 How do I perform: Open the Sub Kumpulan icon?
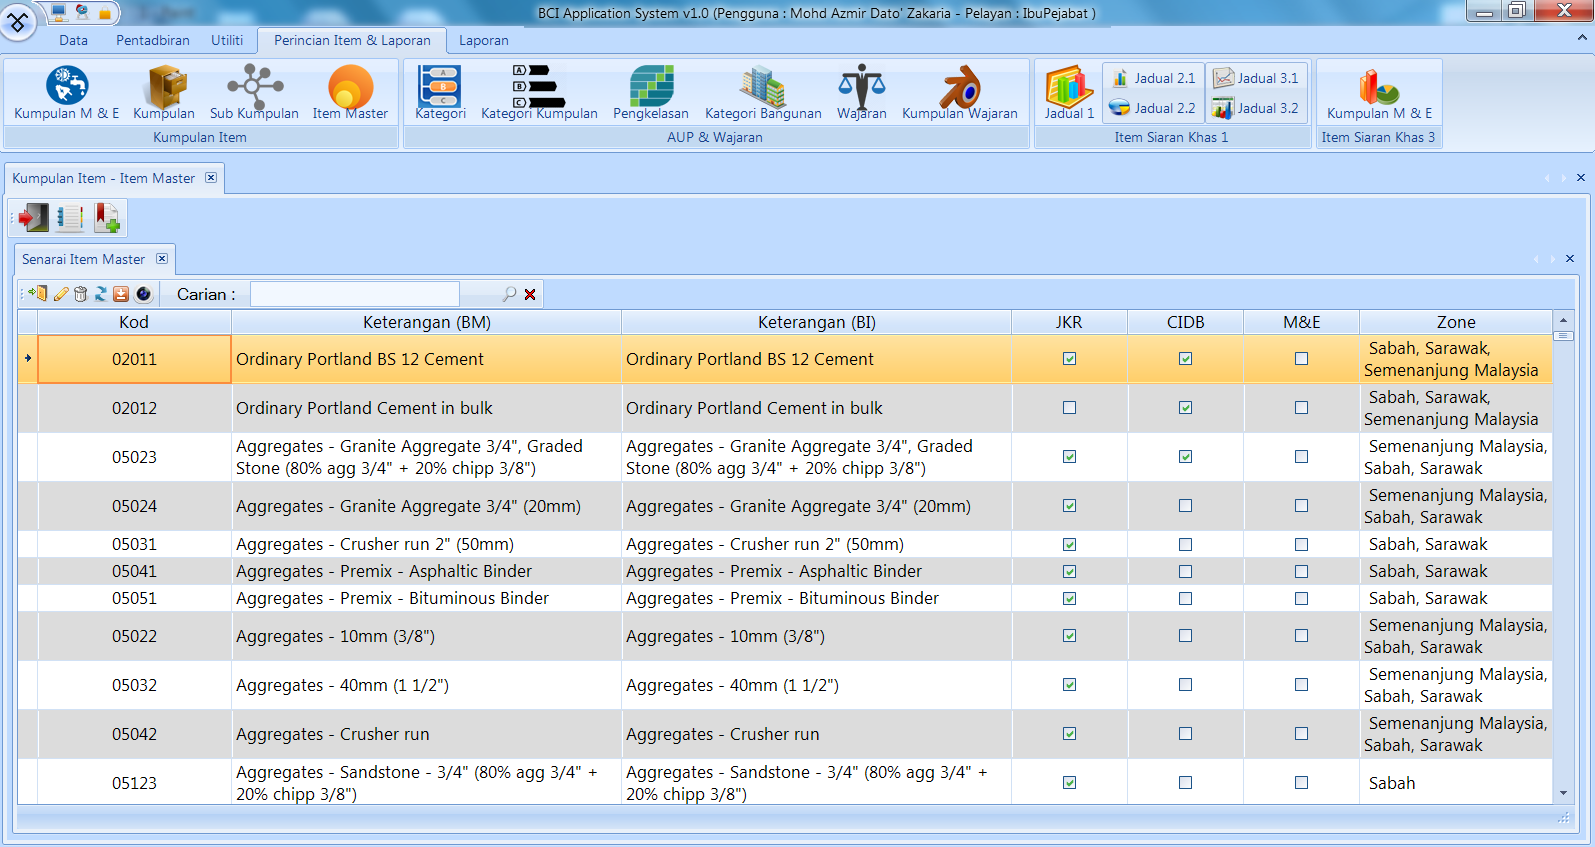pos(254,93)
